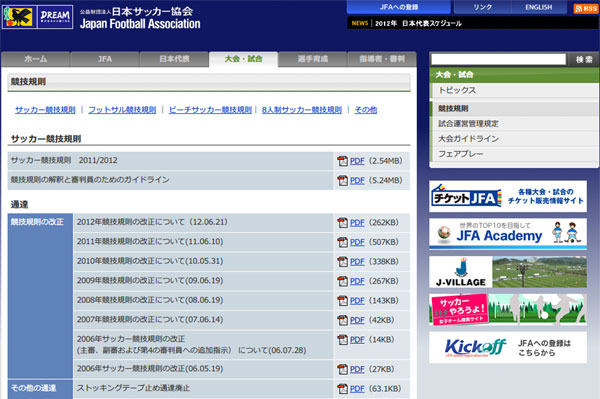Viewport: 600px width, 399px height.
Task: Click the 大会・試合 sidebar header
Action: tap(514, 75)
